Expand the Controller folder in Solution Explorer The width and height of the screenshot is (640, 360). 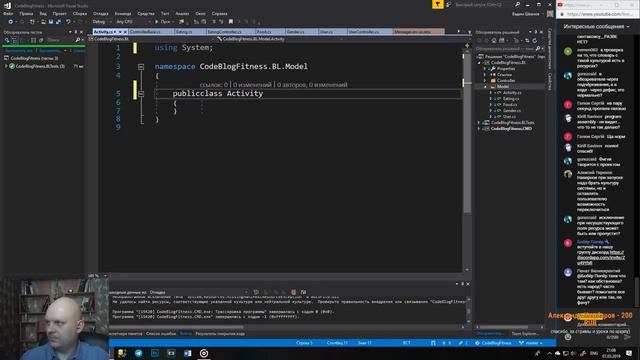[485, 80]
